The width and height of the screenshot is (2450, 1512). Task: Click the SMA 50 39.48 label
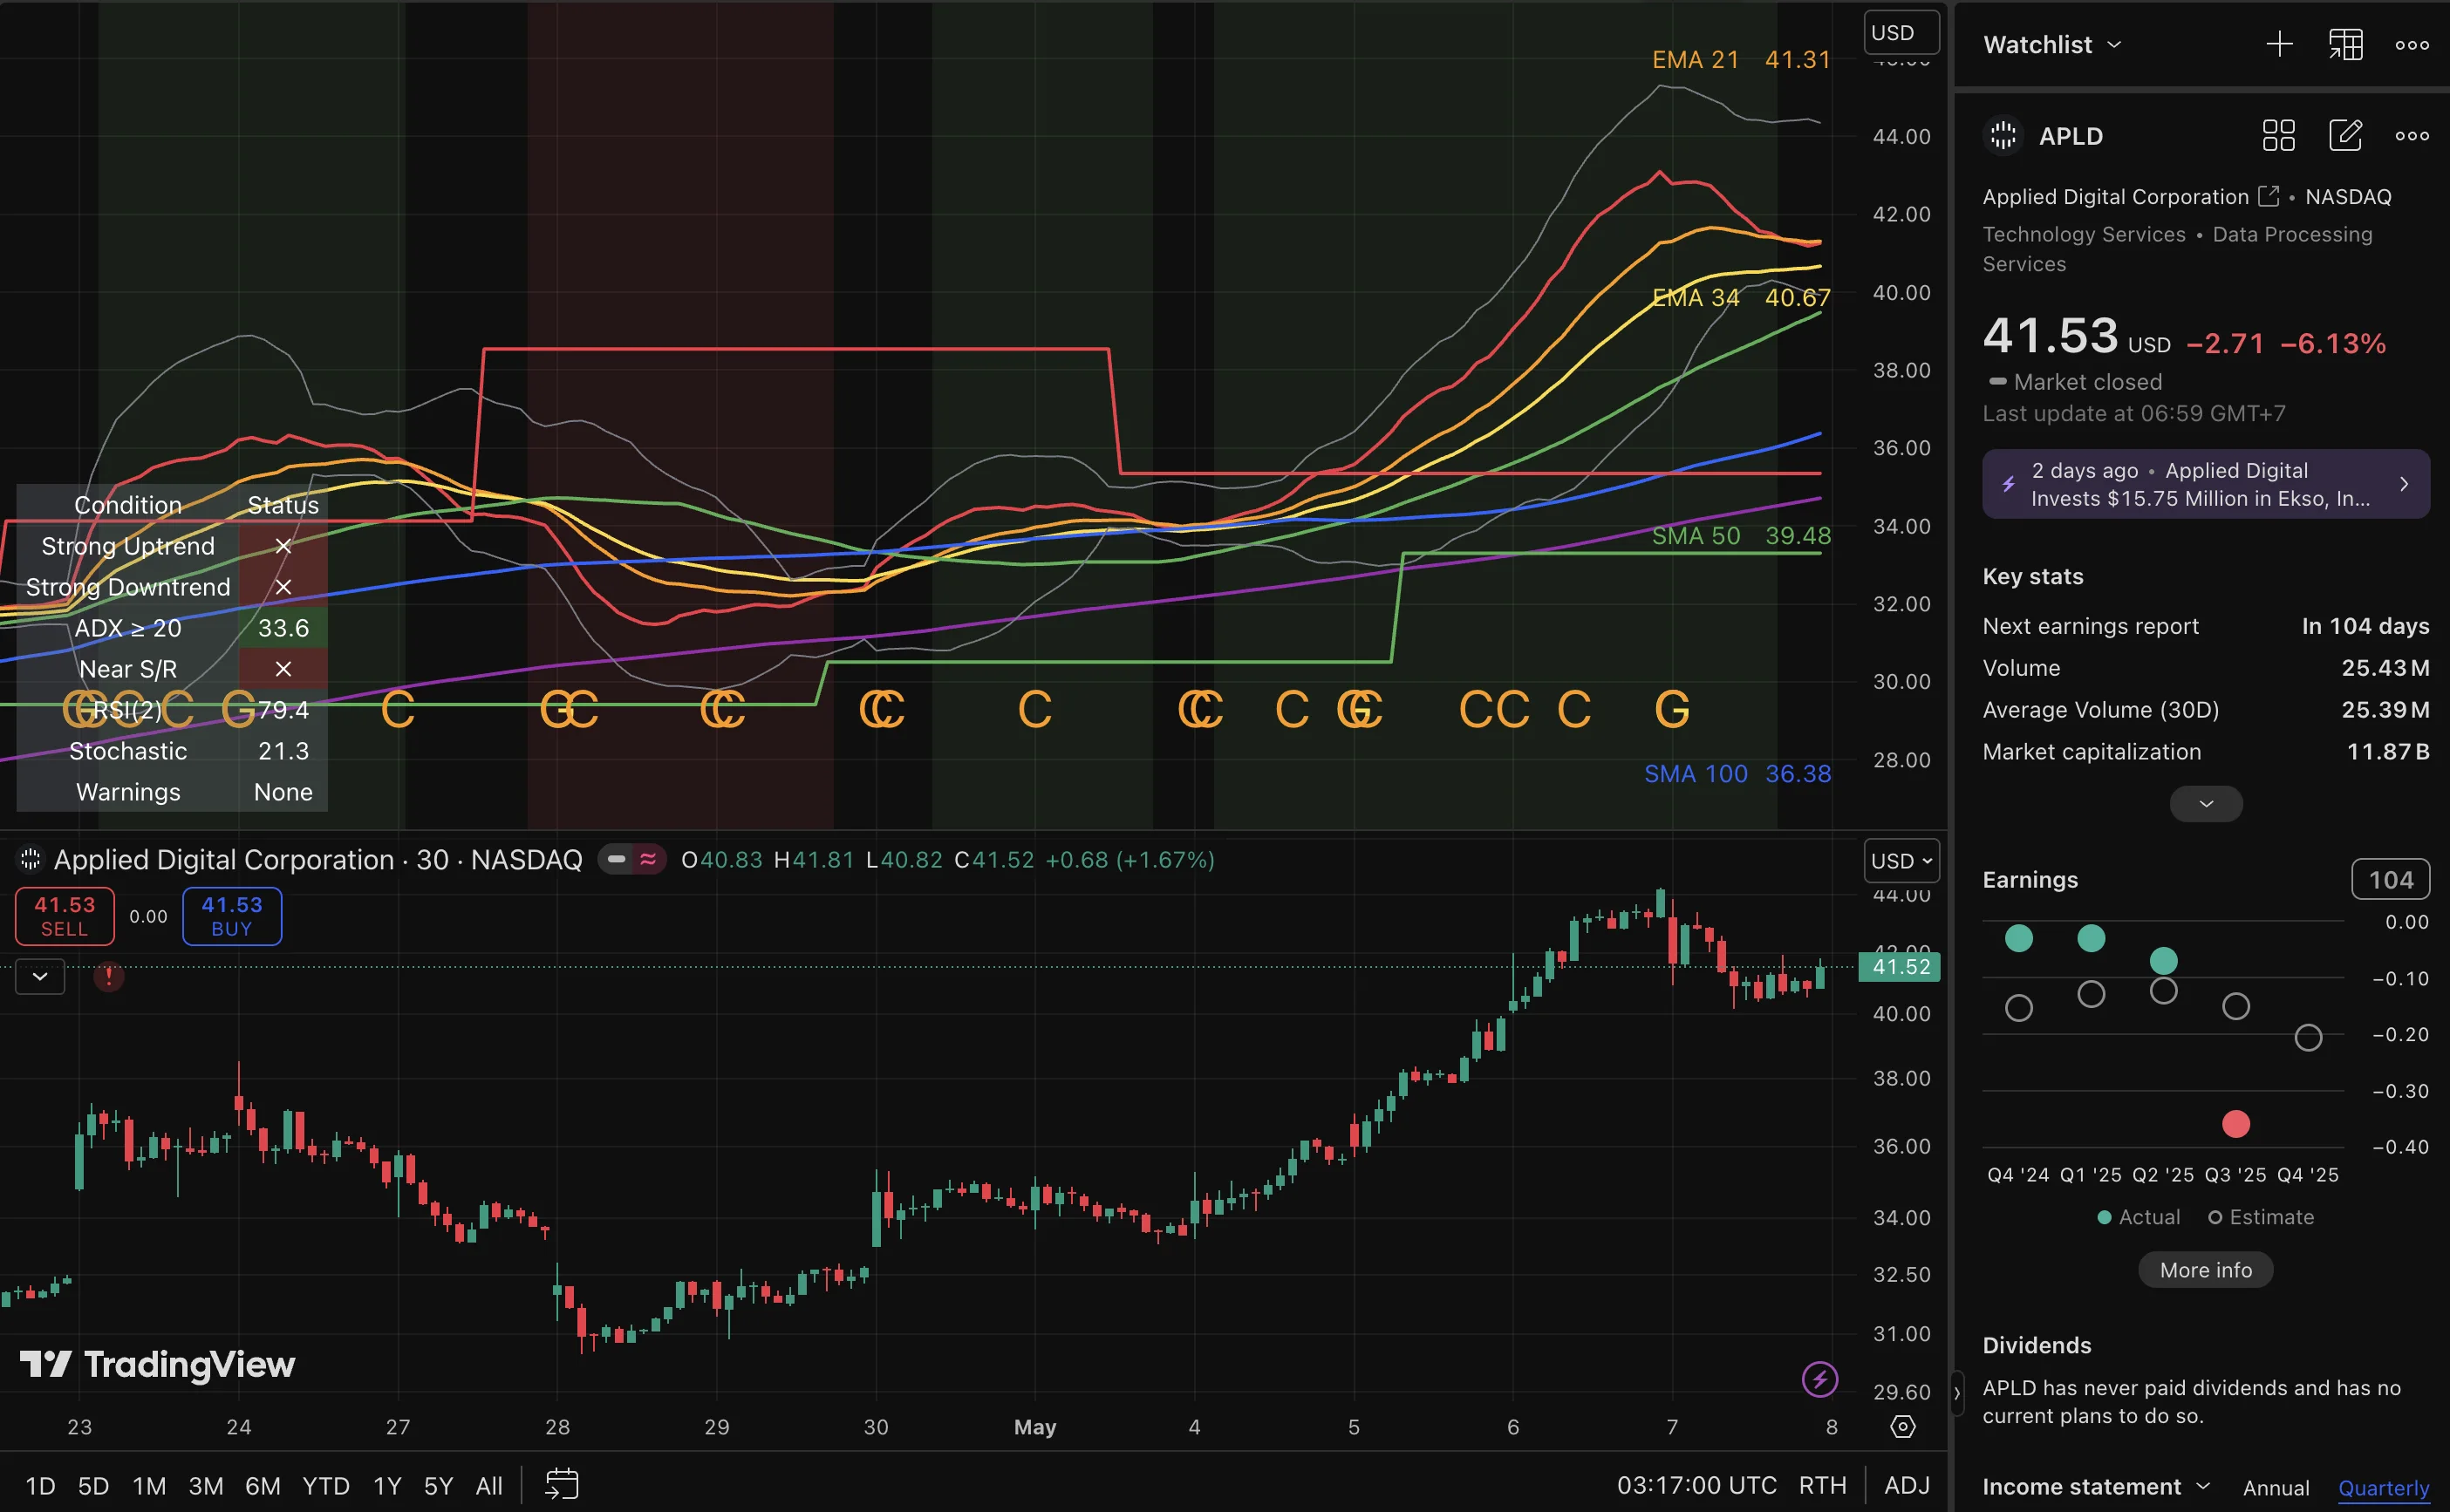(x=1741, y=536)
